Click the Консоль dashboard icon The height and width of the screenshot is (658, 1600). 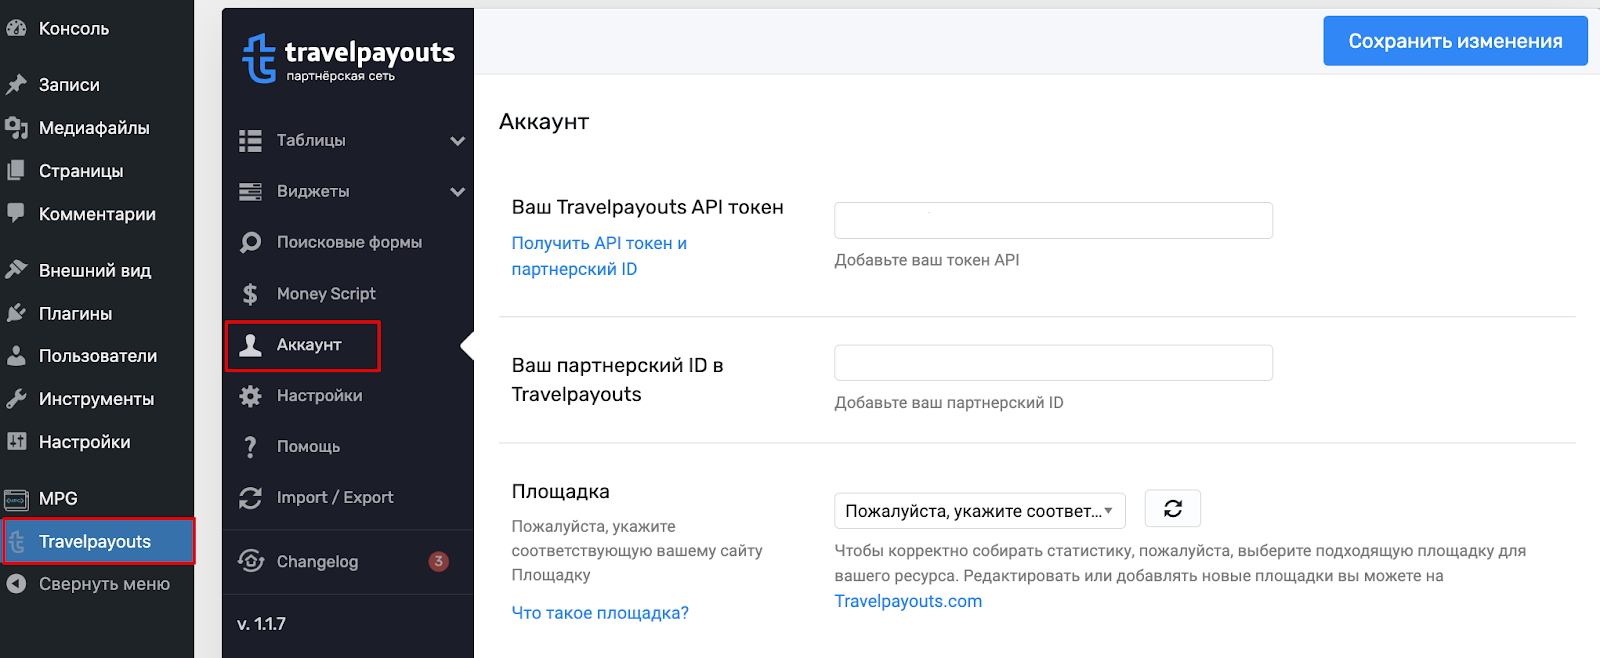click(16, 29)
